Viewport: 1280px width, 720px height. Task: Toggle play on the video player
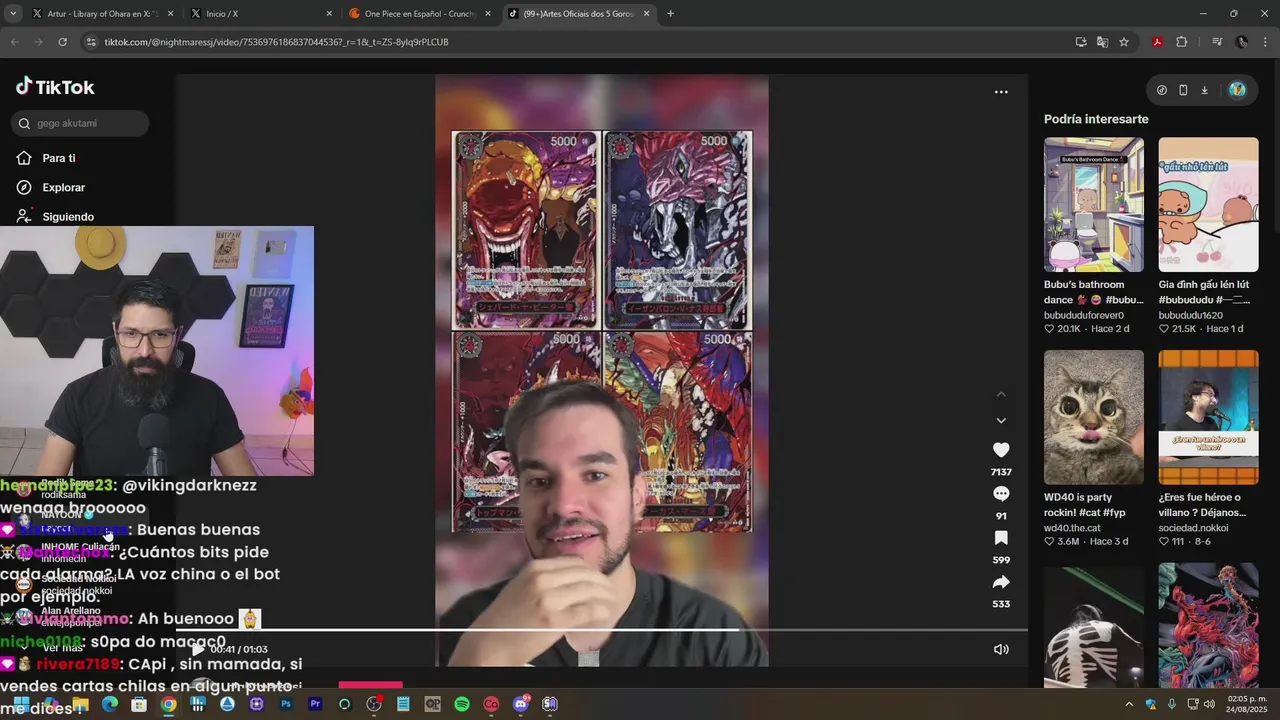click(x=197, y=649)
